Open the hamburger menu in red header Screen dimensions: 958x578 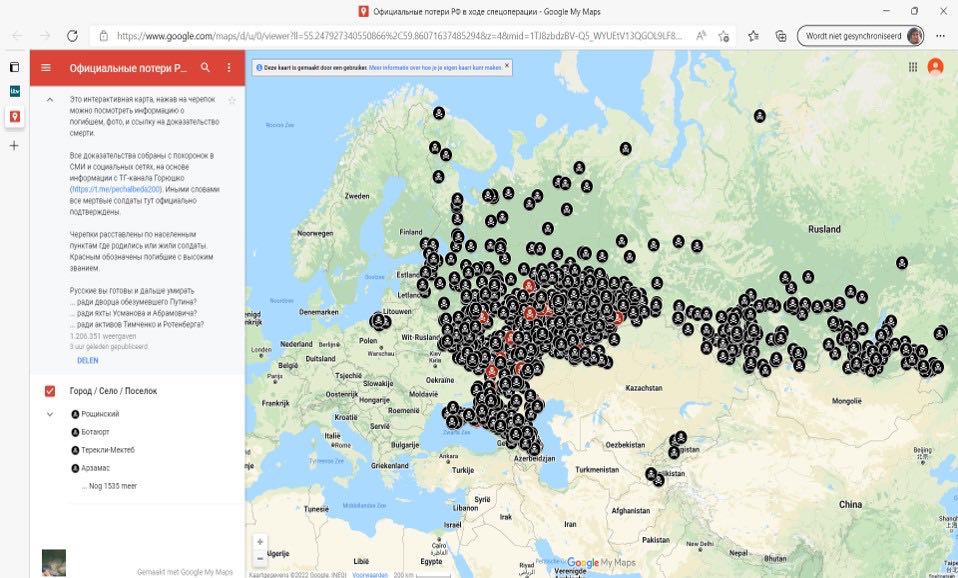point(46,67)
